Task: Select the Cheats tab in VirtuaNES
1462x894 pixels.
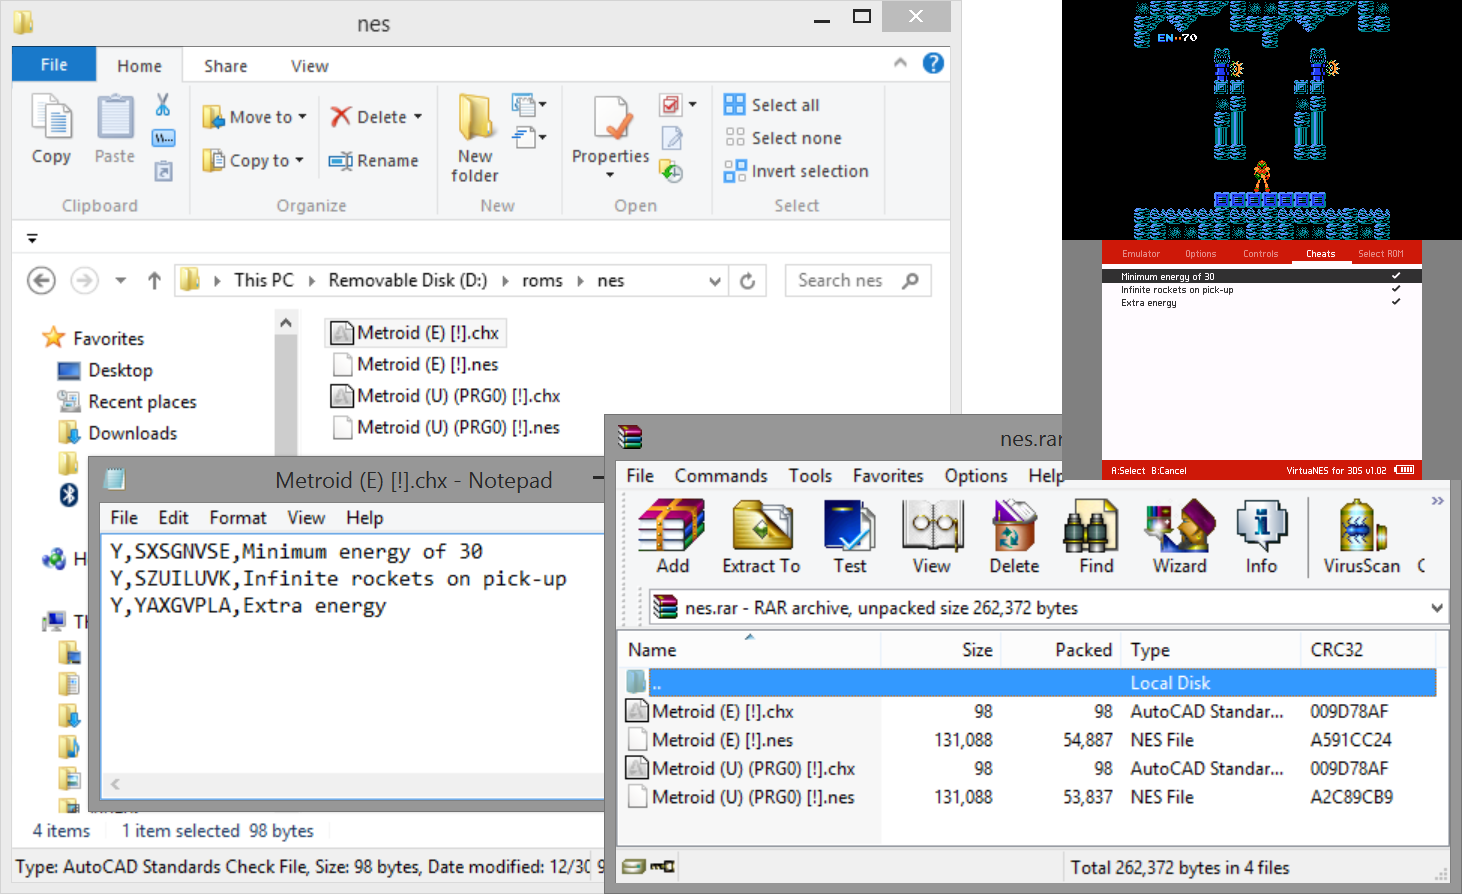Action: click(1320, 254)
